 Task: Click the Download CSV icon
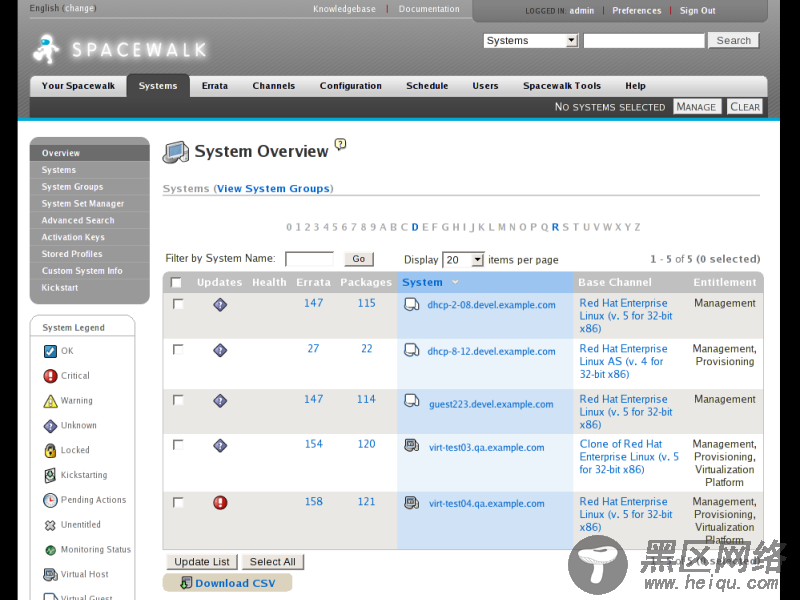click(186, 583)
